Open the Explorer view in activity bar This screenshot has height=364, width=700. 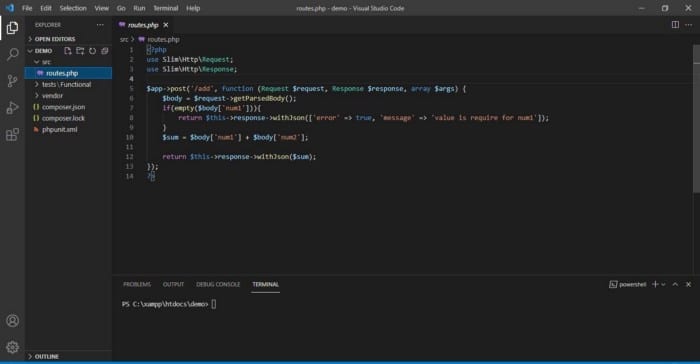coord(12,28)
